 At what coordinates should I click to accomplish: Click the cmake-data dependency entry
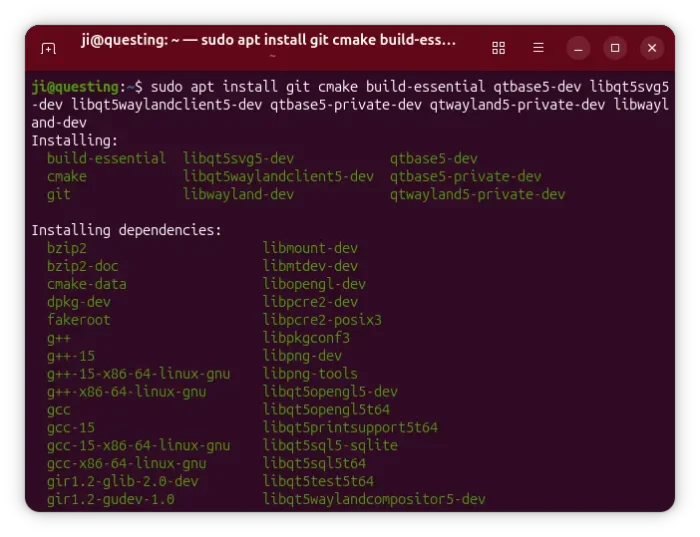86,284
